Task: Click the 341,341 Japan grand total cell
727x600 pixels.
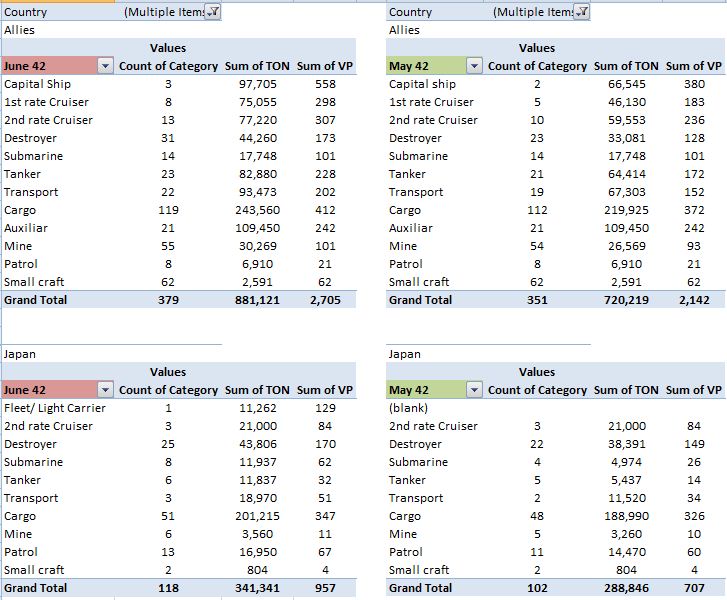Action: (x=258, y=588)
